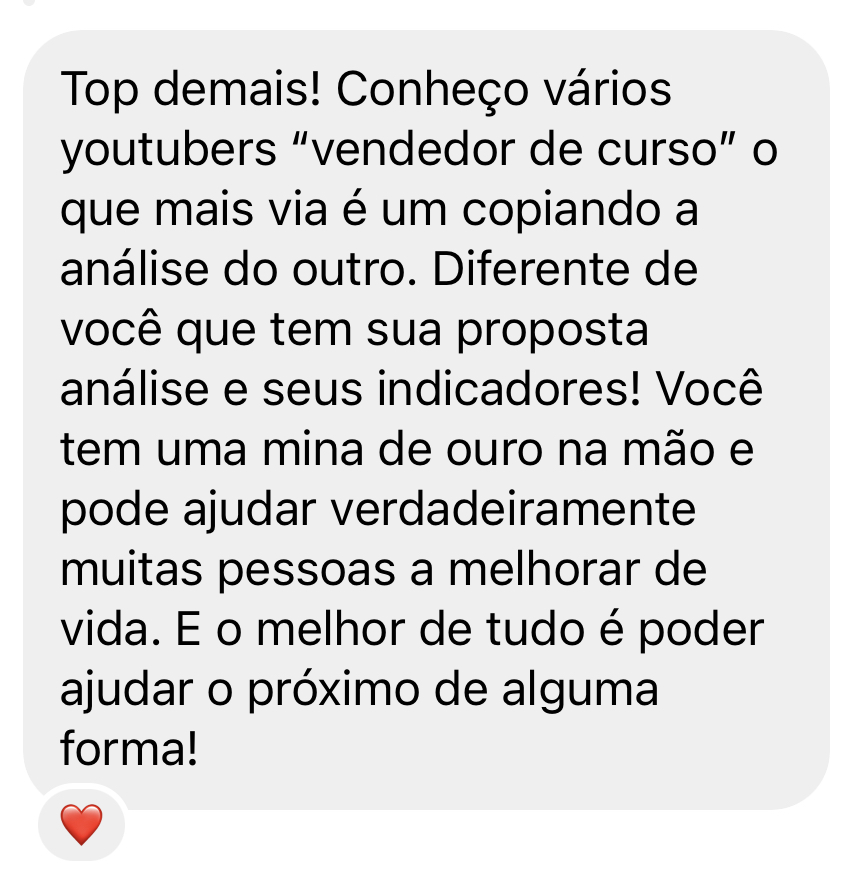Click the phrase "mina de ouro"
Screen dimensions: 863x894
click(x=402, y=449)
